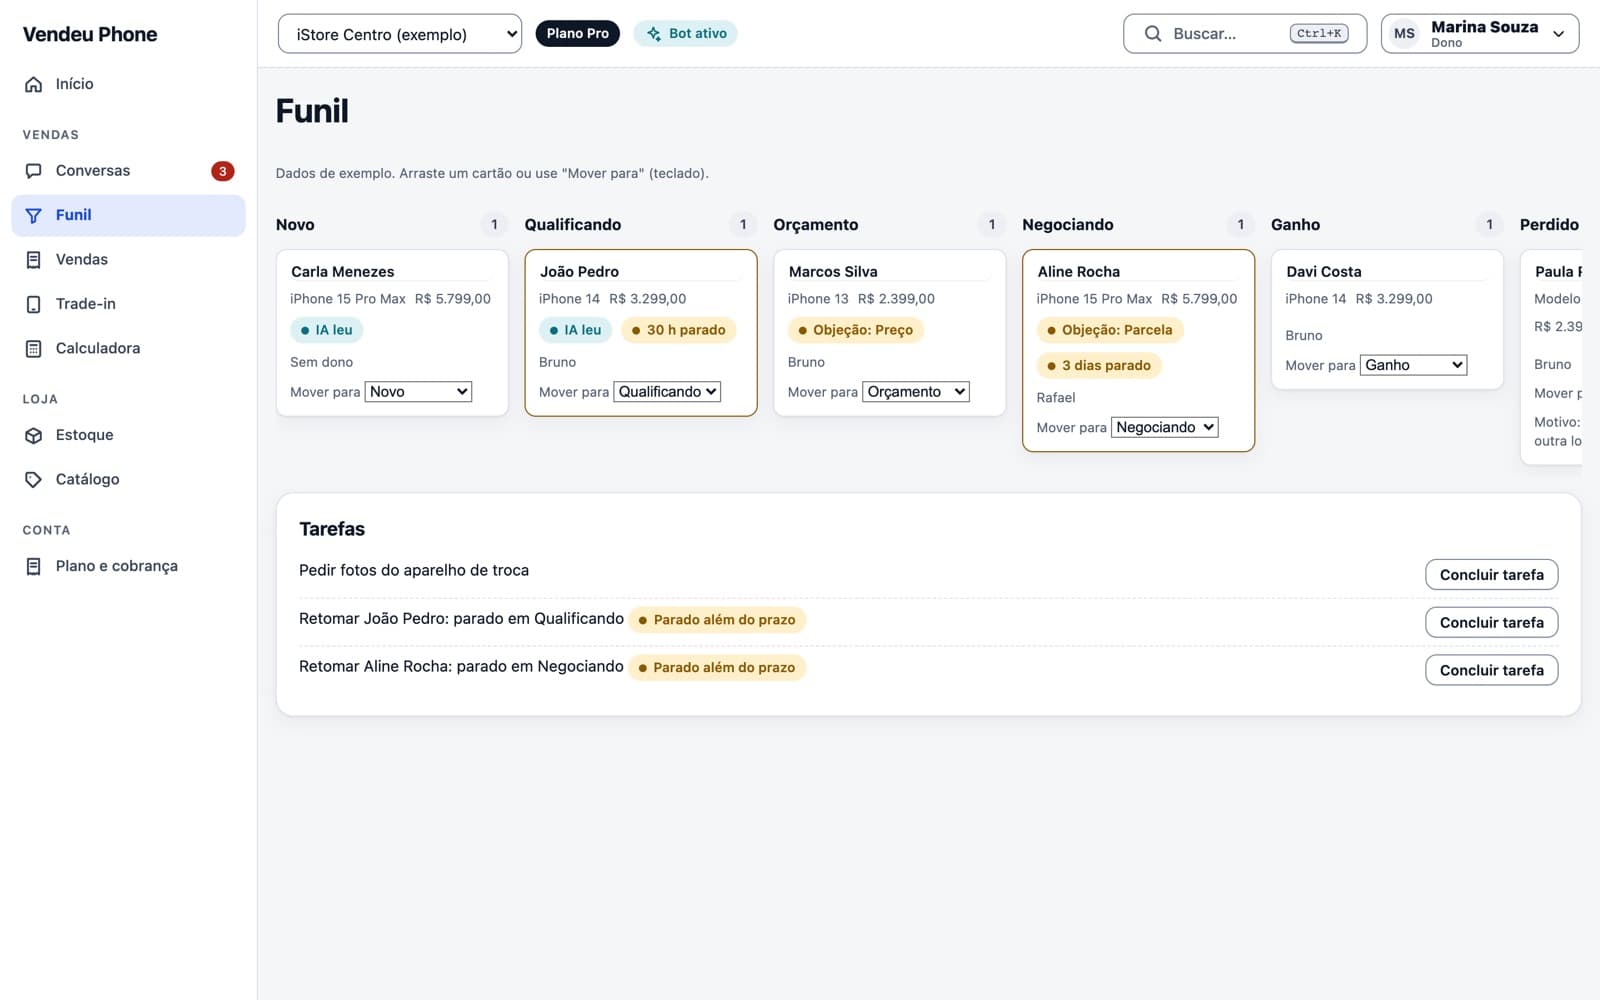Click the Plano Pro badge

coord(578,34)
